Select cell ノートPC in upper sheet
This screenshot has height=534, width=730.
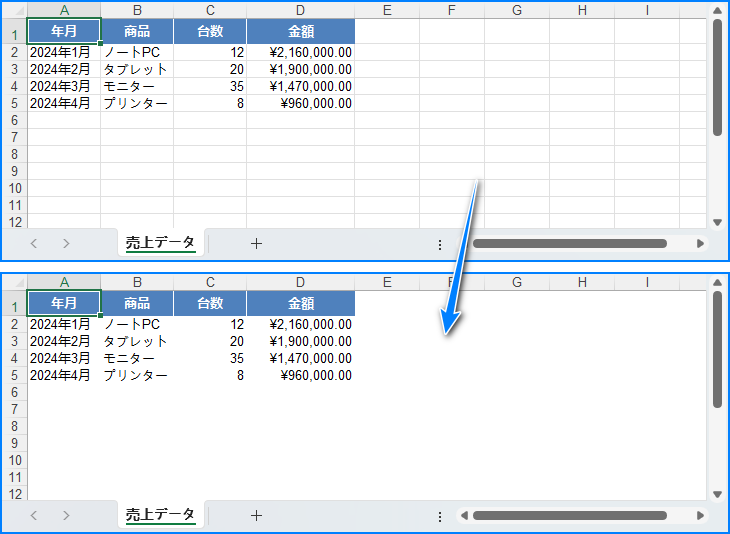click(137, 52)
